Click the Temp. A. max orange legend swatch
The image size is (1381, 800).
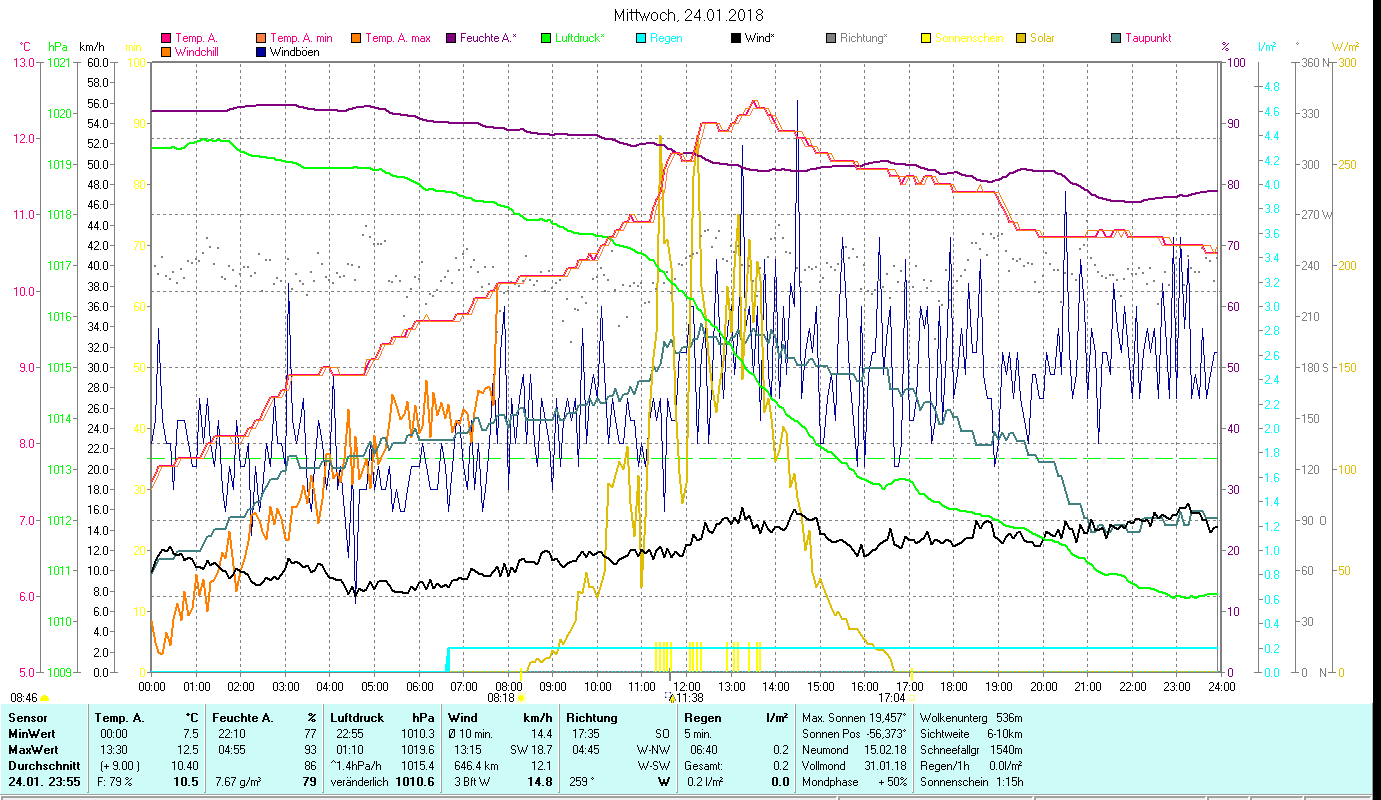(355, 39)
